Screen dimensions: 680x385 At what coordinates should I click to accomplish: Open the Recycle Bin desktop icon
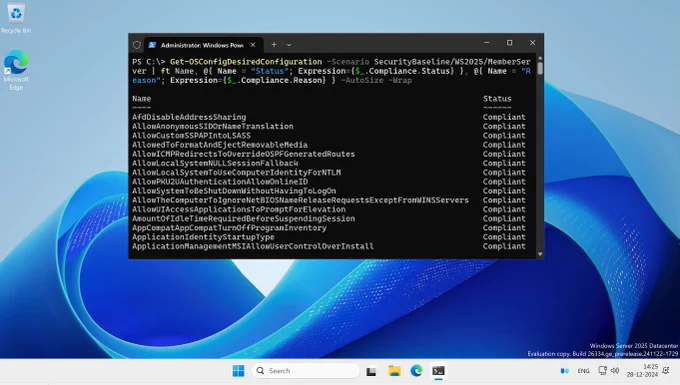click(16, 18)
